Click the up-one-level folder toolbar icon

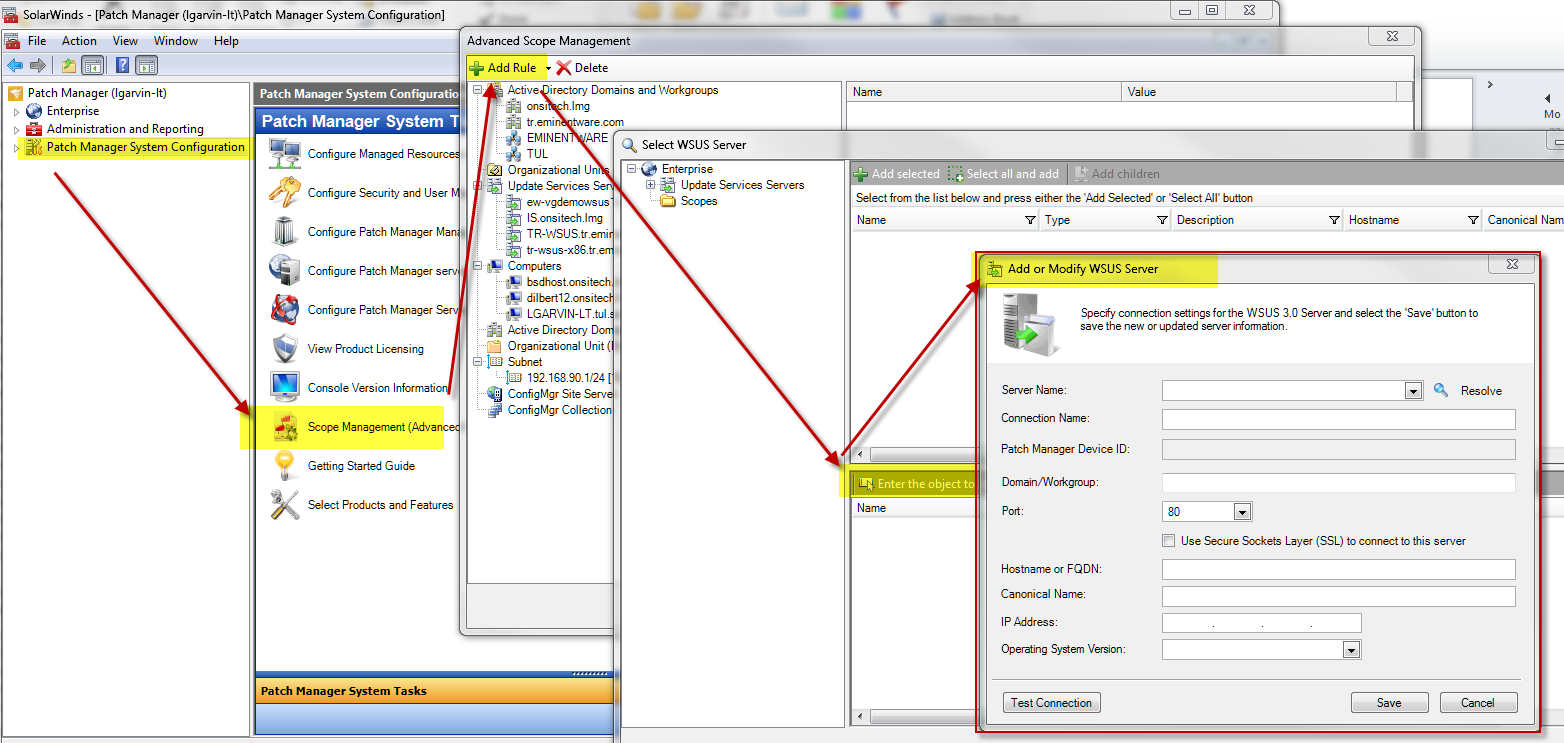[68, 66]
